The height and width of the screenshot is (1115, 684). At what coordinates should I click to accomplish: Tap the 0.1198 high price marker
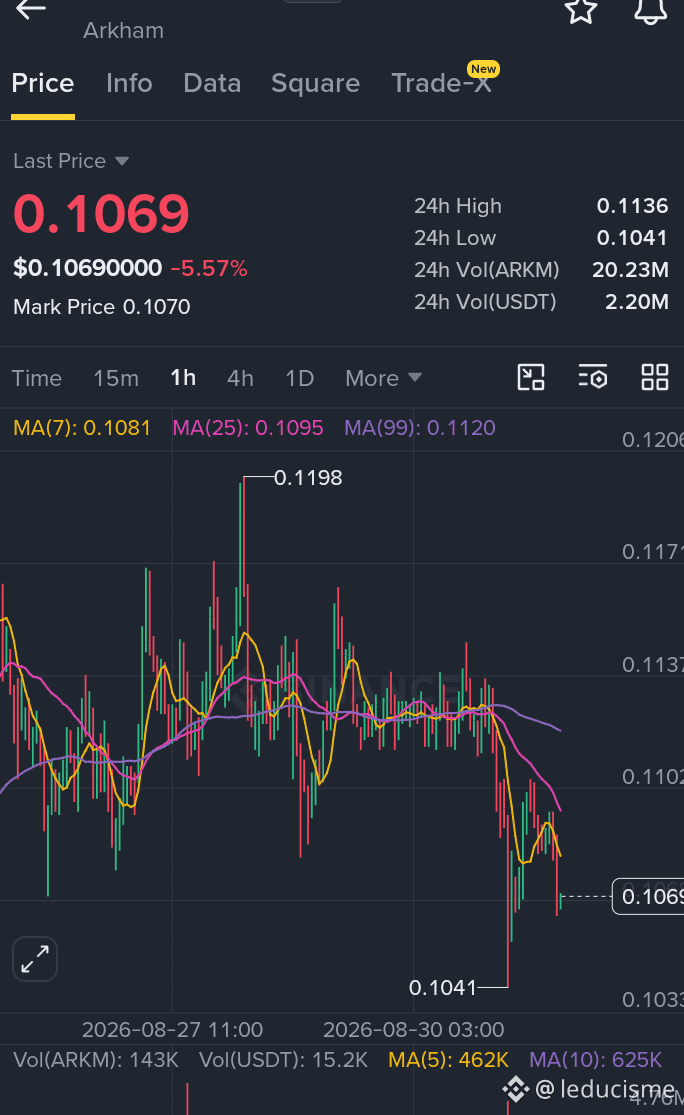308,478
